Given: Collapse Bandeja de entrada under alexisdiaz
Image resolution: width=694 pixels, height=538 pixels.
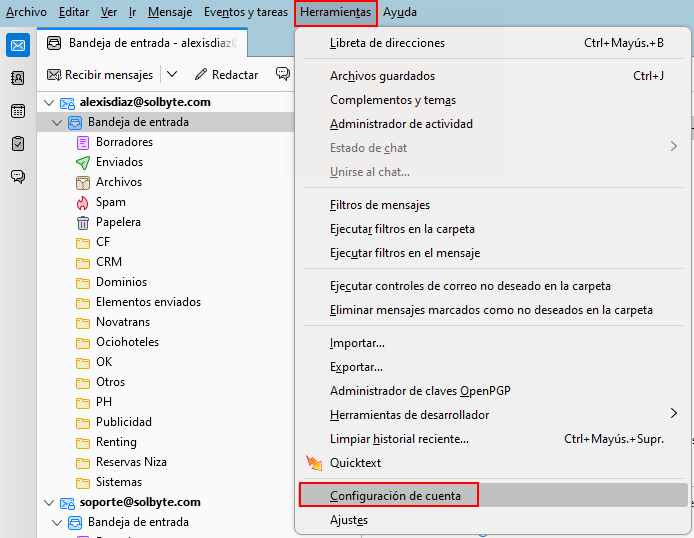Looking at the screenshot, I should [x=57, y=123].
